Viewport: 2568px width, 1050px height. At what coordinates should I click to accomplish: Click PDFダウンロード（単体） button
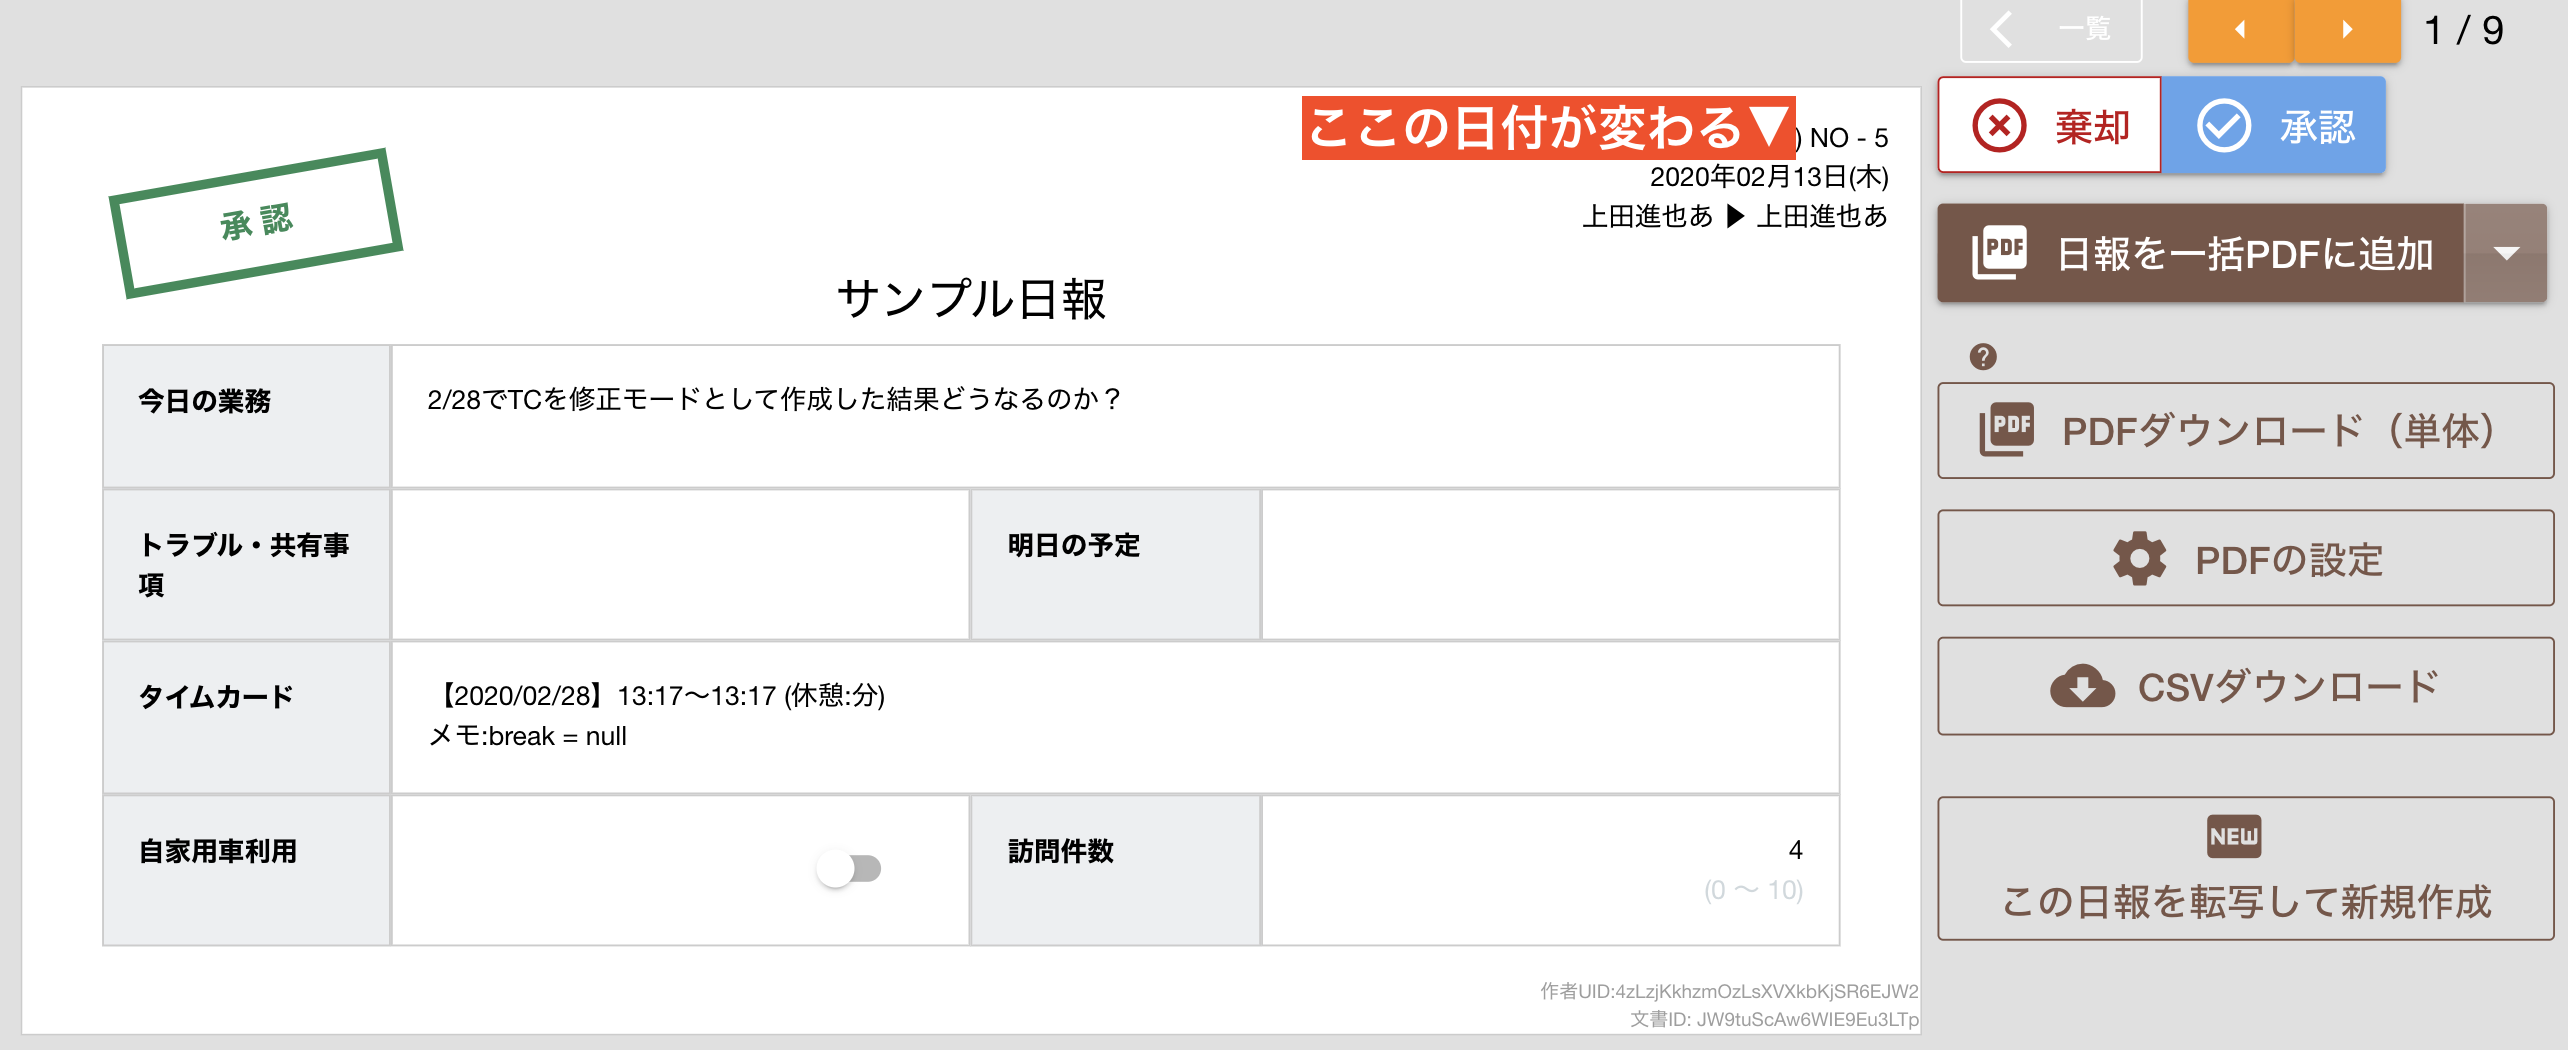(x=2245, y=431)
